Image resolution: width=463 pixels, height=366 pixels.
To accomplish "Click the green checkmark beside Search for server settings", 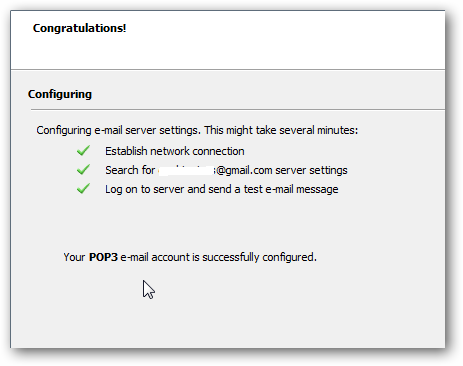I will point(83,170).
